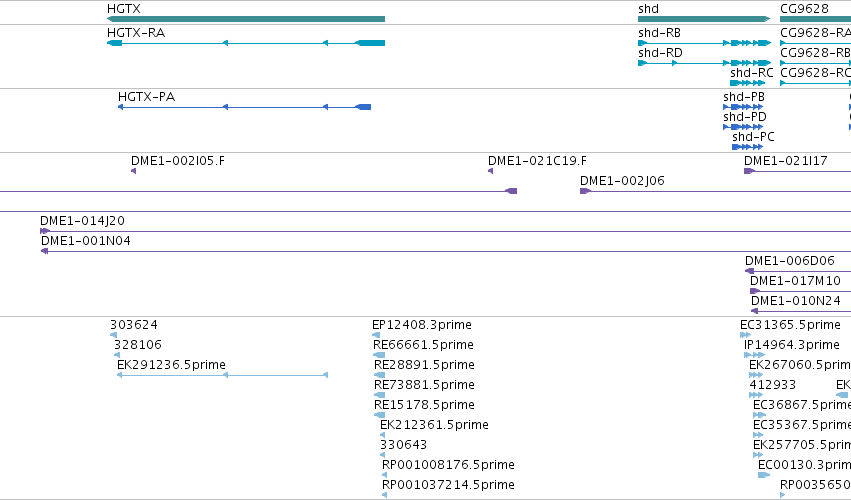The height and width of the screenshot is (500, 851).
Task: Select the EC31365.5prime EST label
Action: (790, 325)
